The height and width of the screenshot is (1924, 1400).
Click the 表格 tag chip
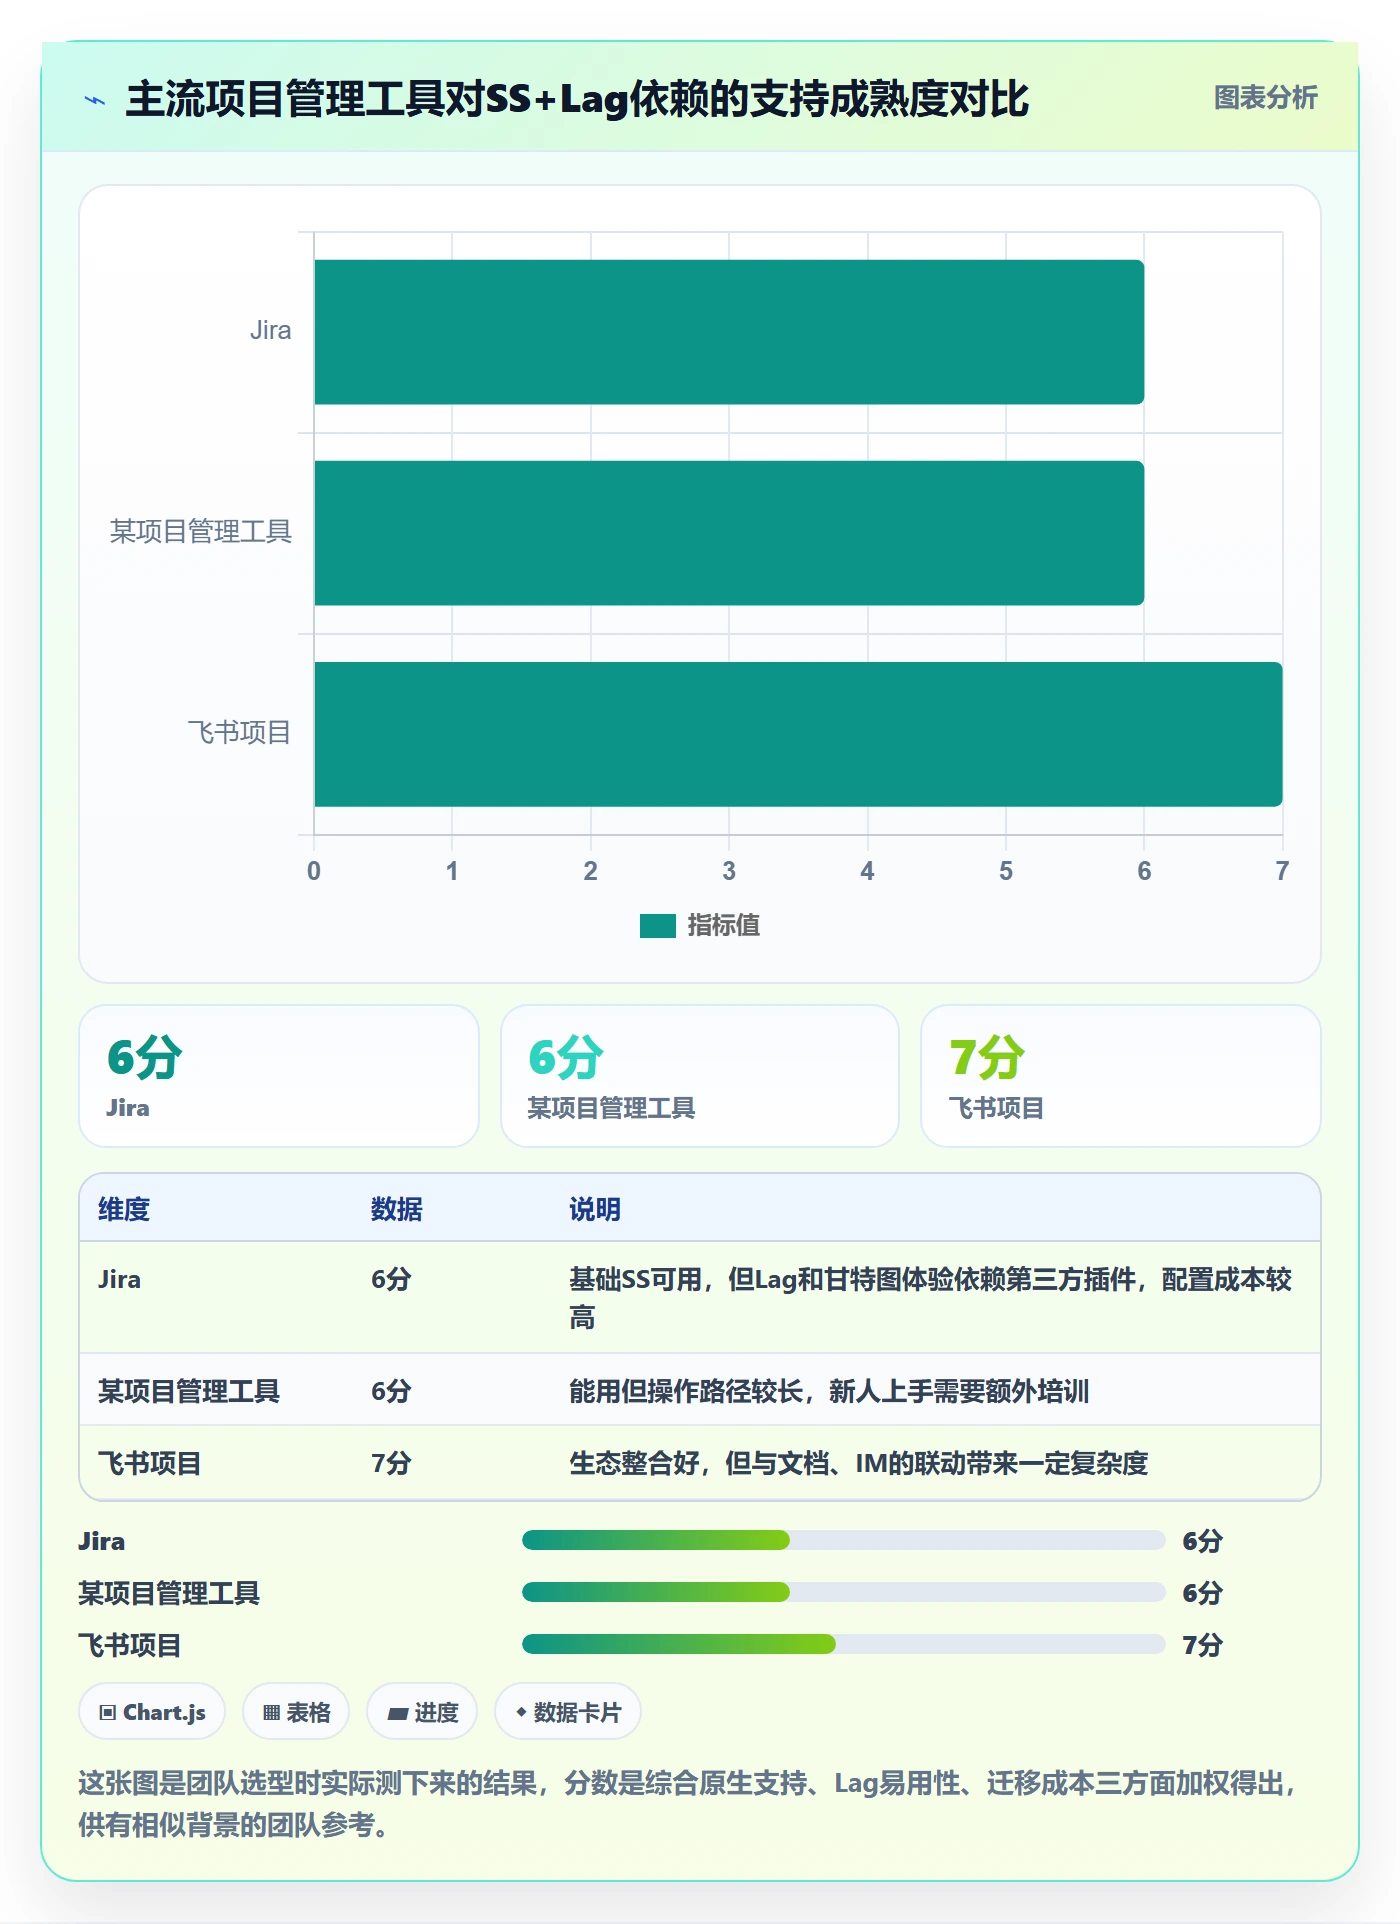[x=296, y=1712]
